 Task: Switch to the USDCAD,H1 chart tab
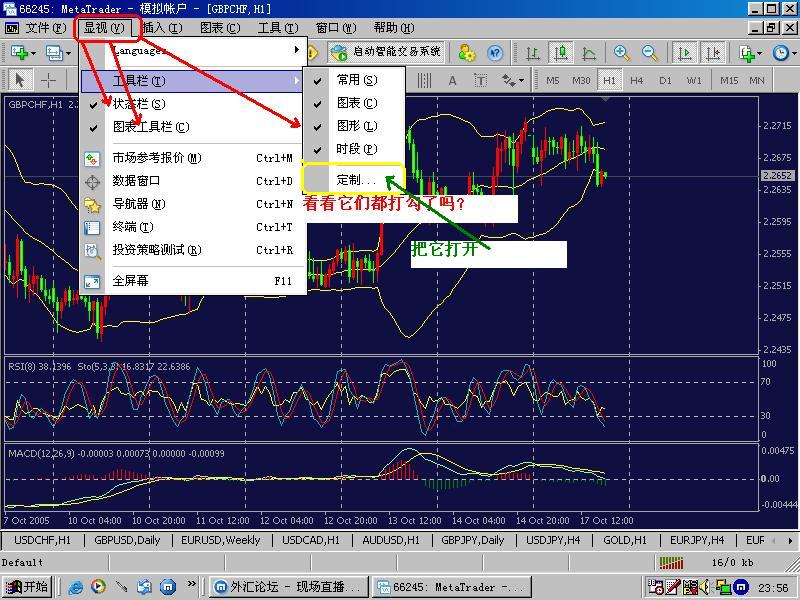tap(311, 540)
